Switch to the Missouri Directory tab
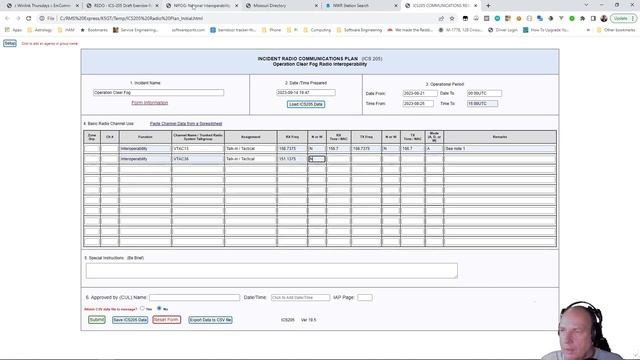 pyautogui.click(x=282, y=6)
